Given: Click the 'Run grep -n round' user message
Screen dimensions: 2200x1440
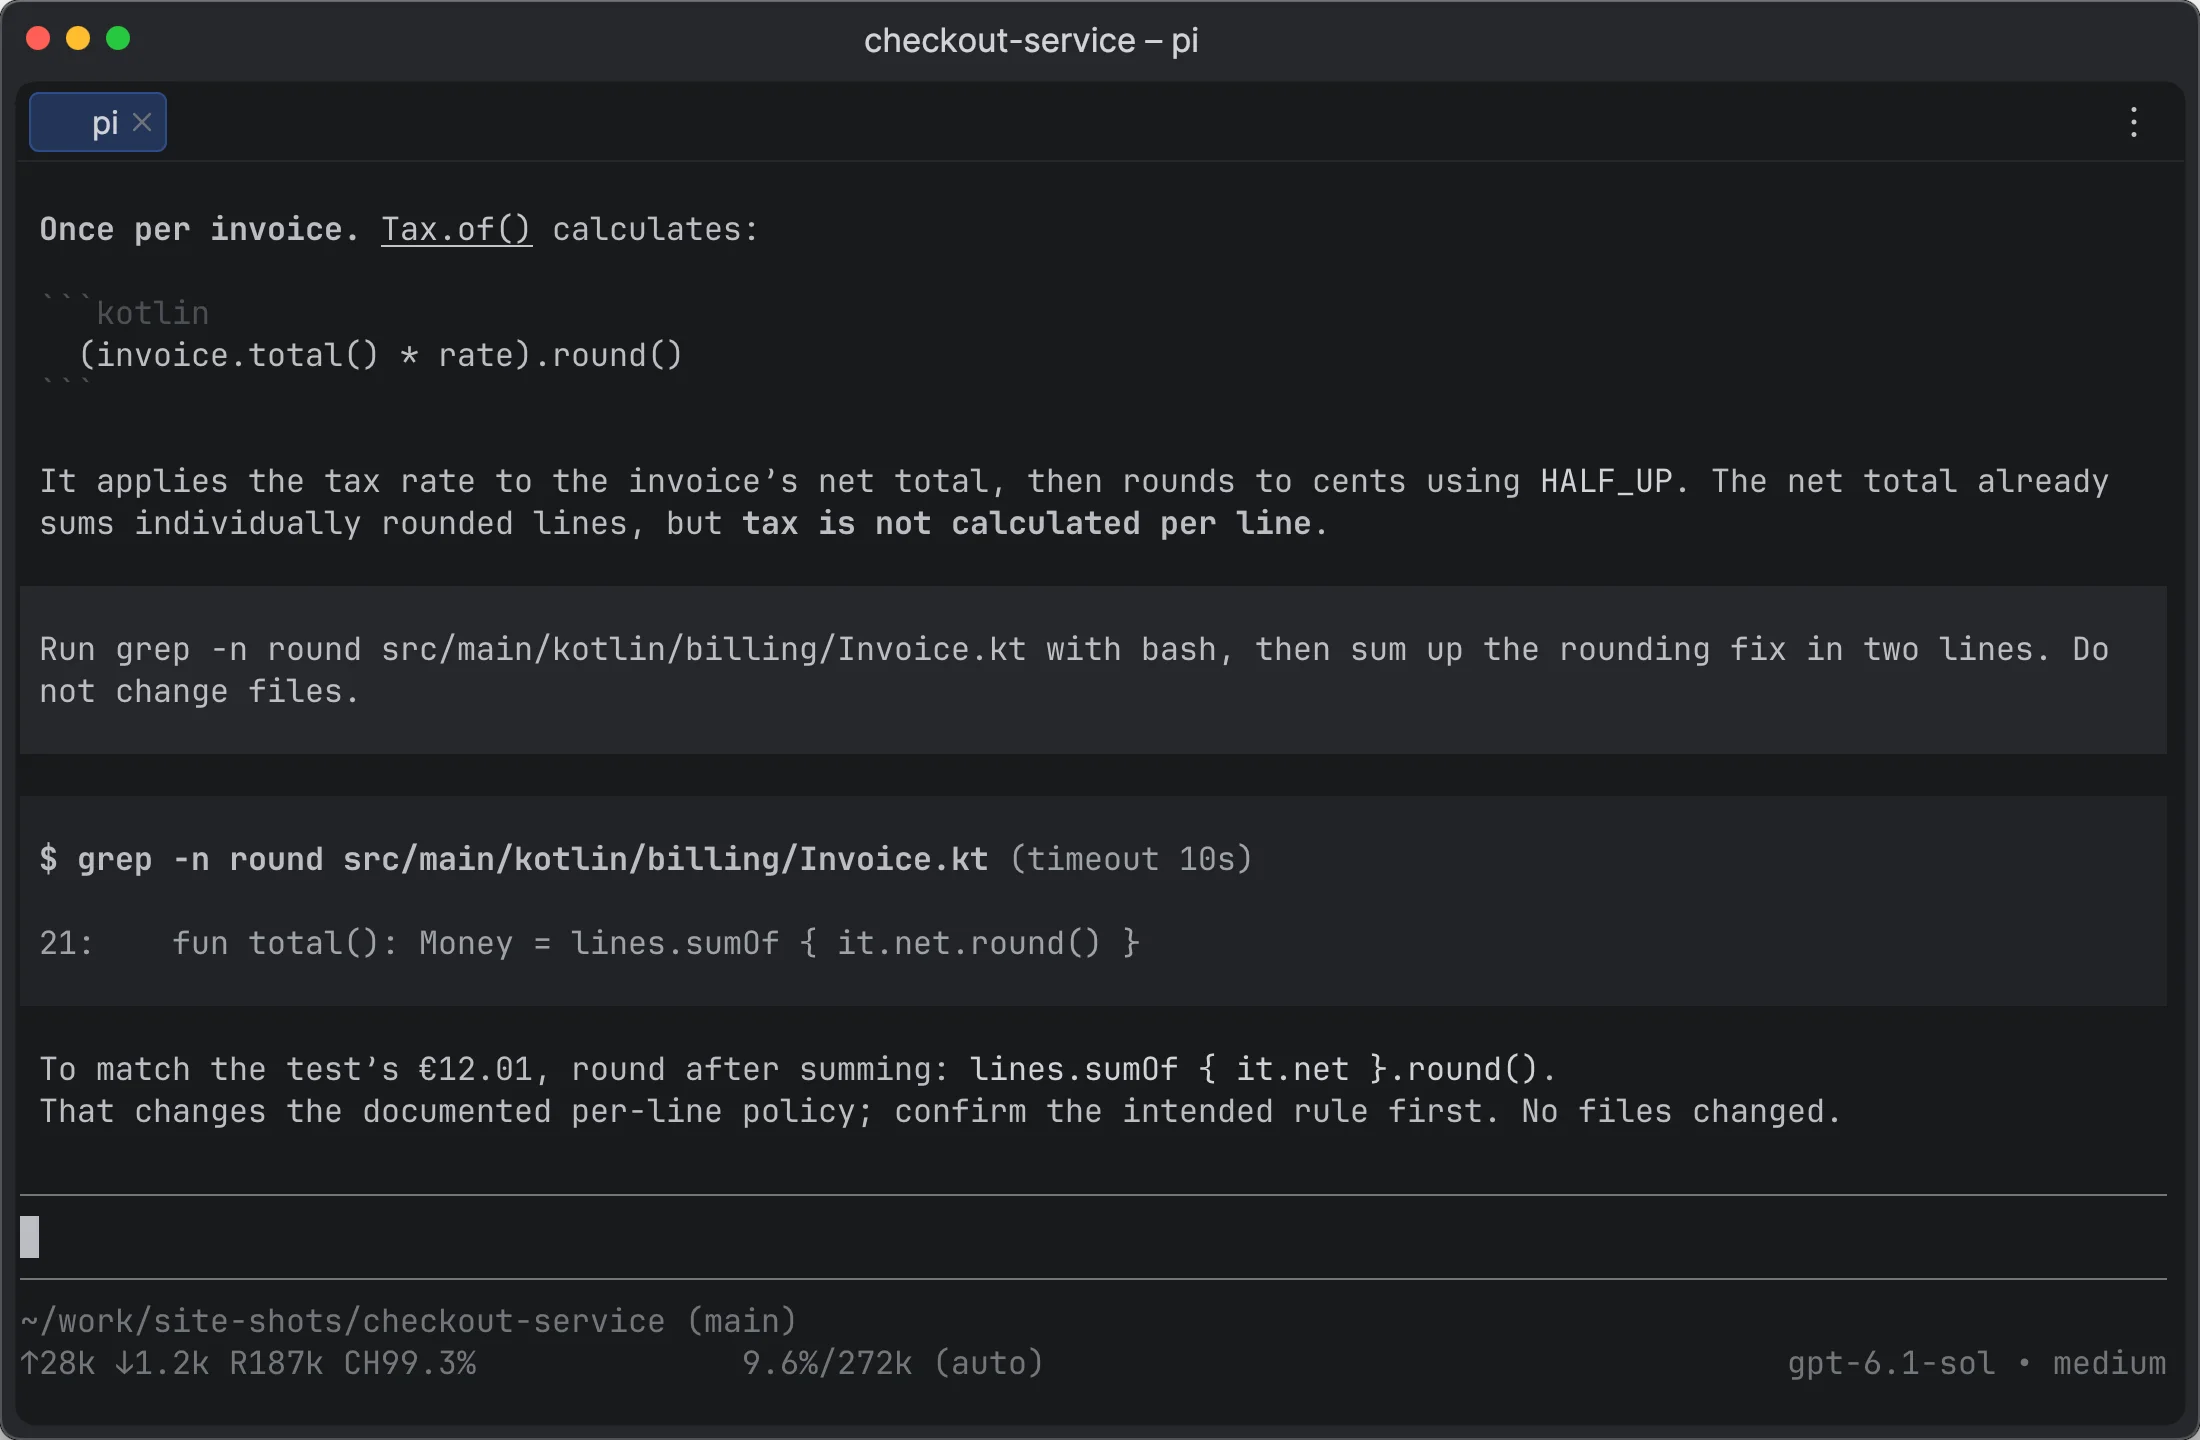Looking at the screenshot, I should (x=1093, y=670).
